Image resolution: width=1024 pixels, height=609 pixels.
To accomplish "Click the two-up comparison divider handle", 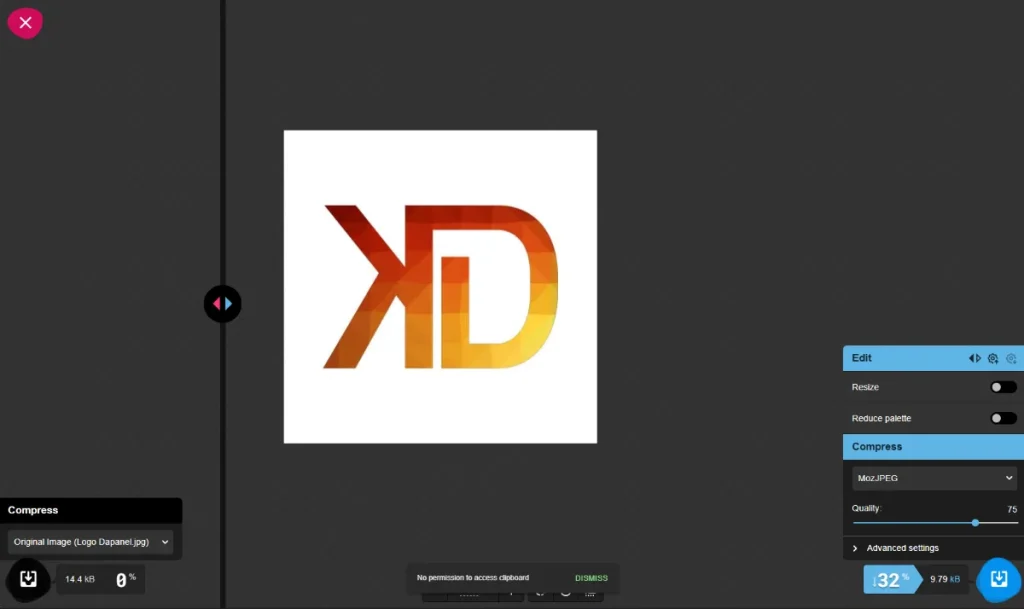I will click(223, 304).
